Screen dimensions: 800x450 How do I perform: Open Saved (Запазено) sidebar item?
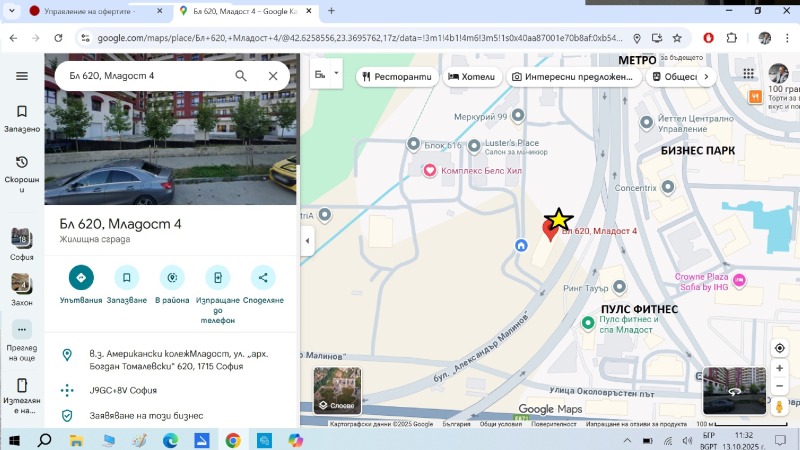[x=22, y=118]
